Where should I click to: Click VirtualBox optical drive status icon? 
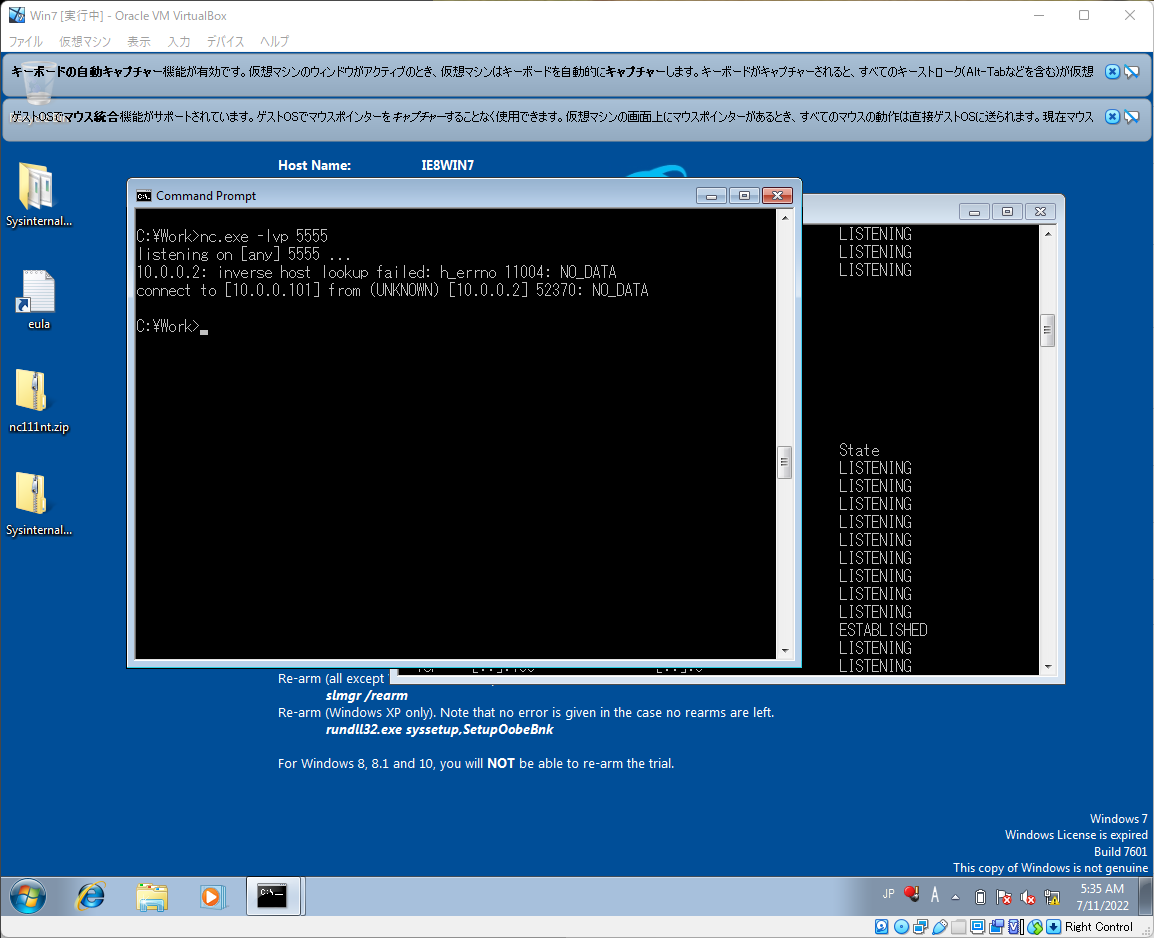pyautogui.click(x=901, y=927)
